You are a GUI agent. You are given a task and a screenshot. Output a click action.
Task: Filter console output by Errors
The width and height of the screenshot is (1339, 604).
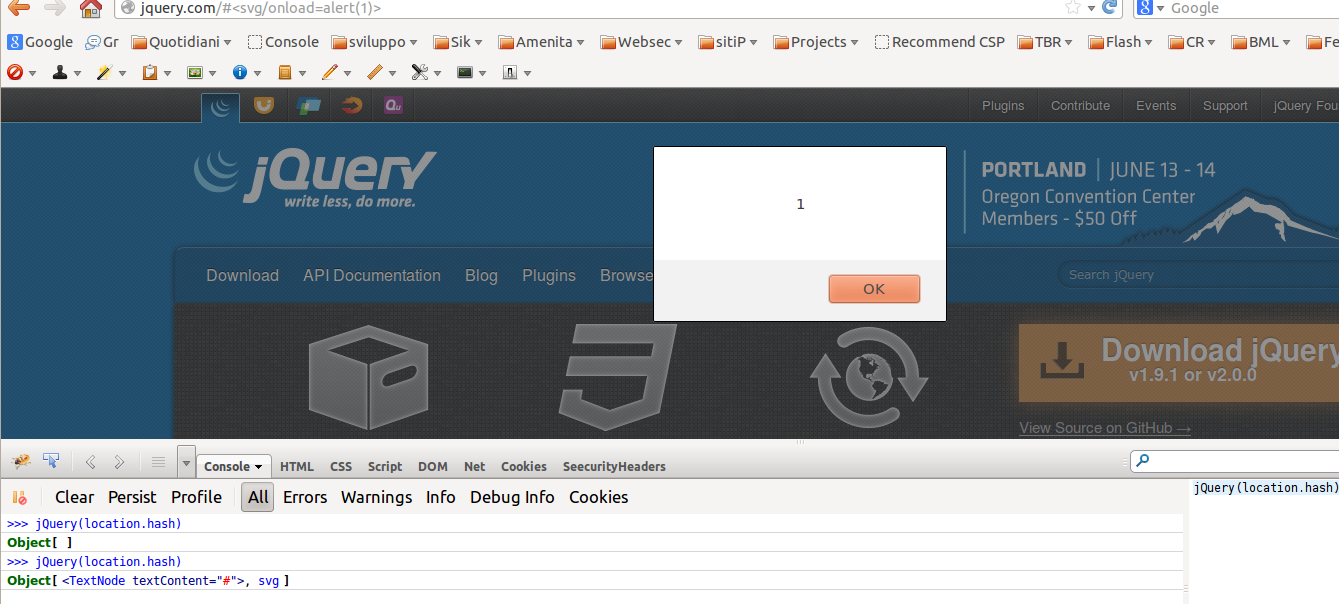coord(305,497)
